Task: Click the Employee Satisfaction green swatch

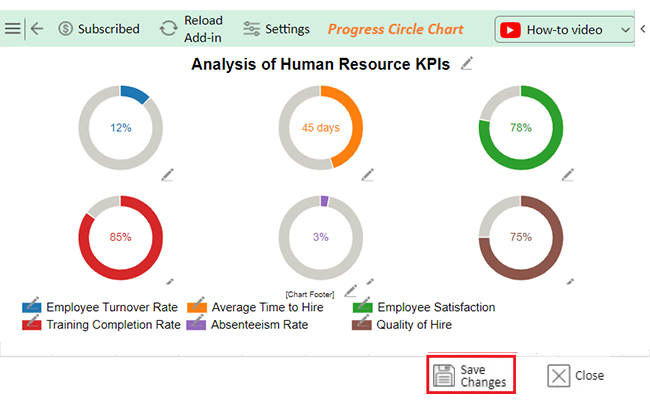Action: click(363, 307)
